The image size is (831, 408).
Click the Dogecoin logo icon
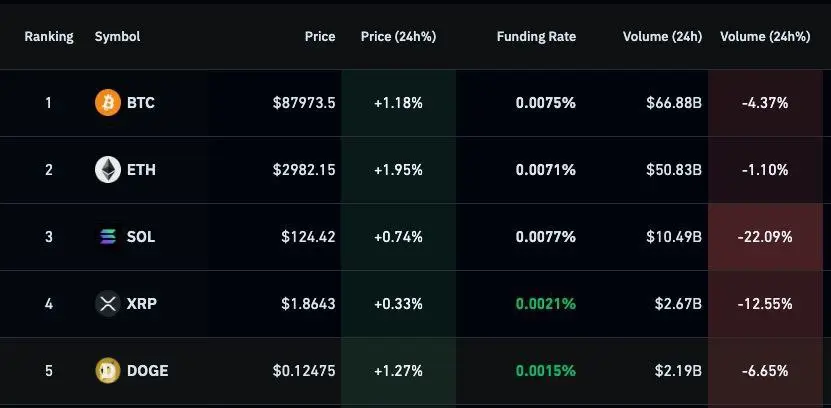(107, 371)
